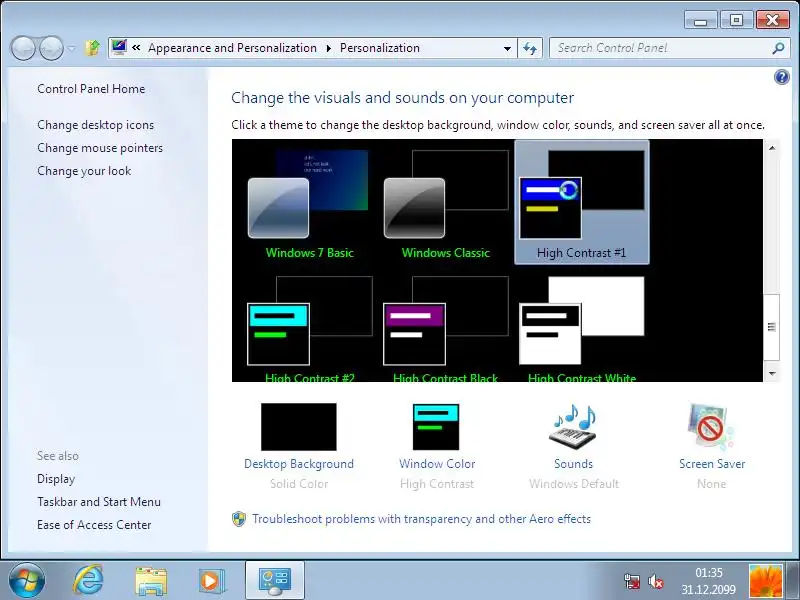
Task: Apply the High Contrast White theme
Action: coord(582,329)
